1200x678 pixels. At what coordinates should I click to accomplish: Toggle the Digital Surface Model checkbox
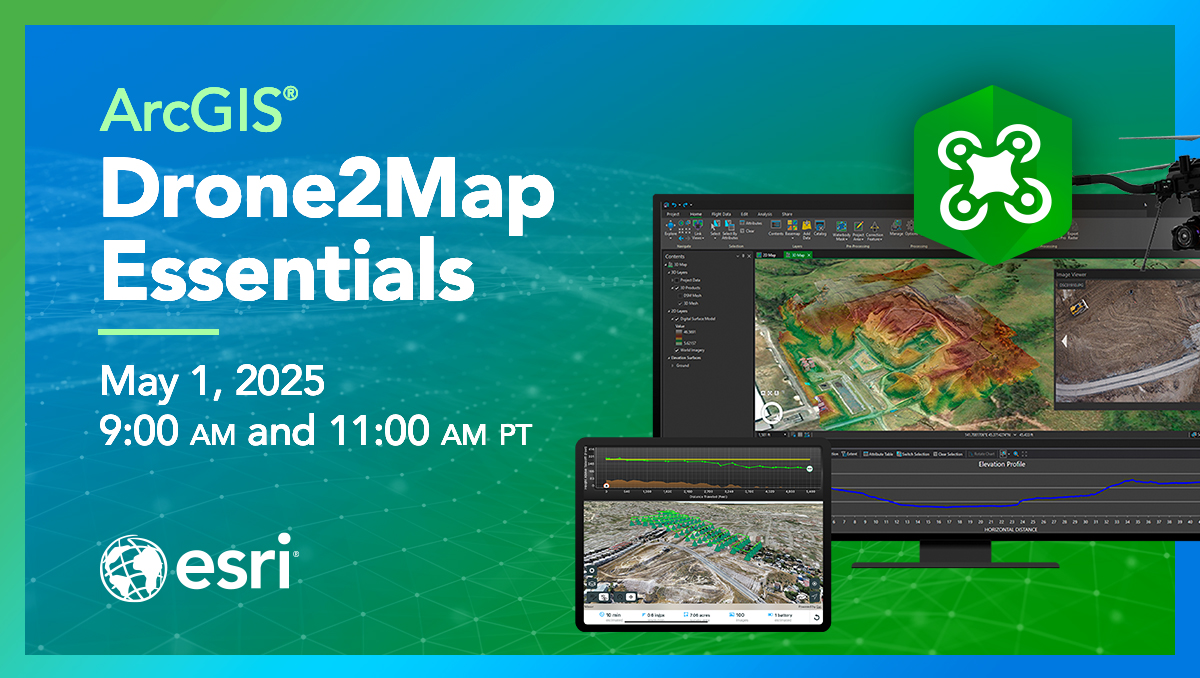[677, 319]
